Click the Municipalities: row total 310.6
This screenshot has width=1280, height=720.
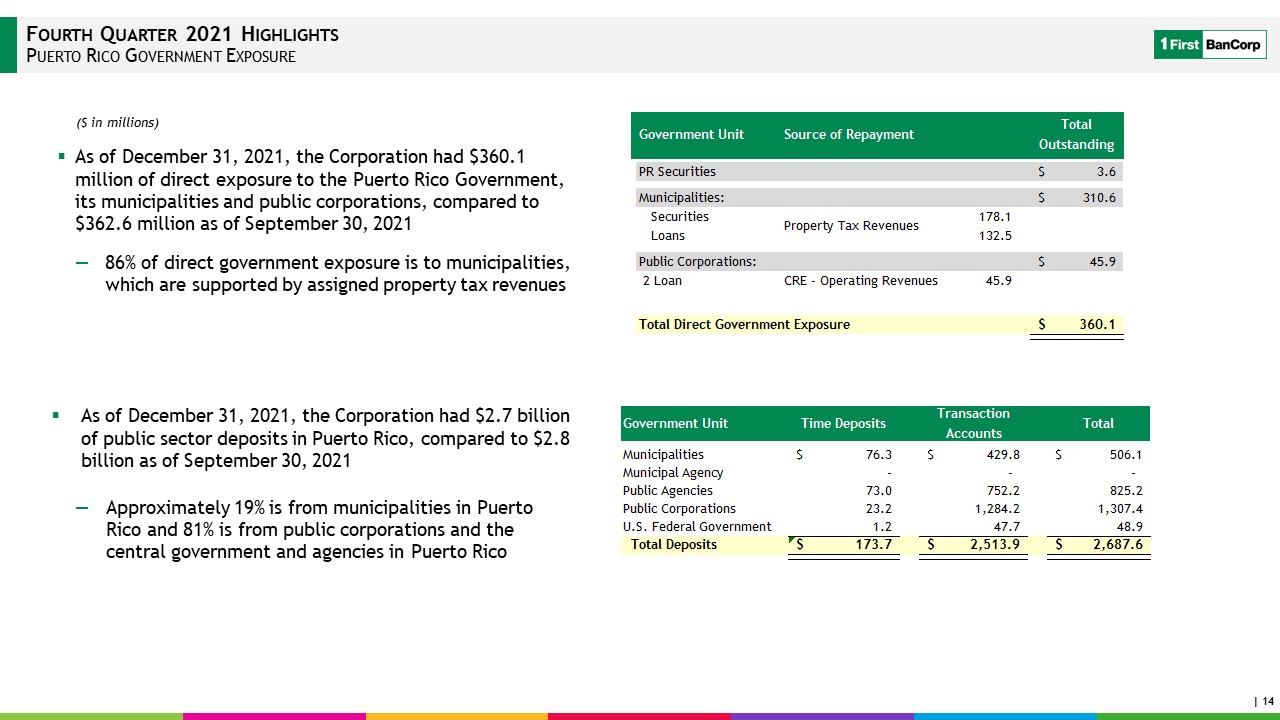(x=1098, y=198)
